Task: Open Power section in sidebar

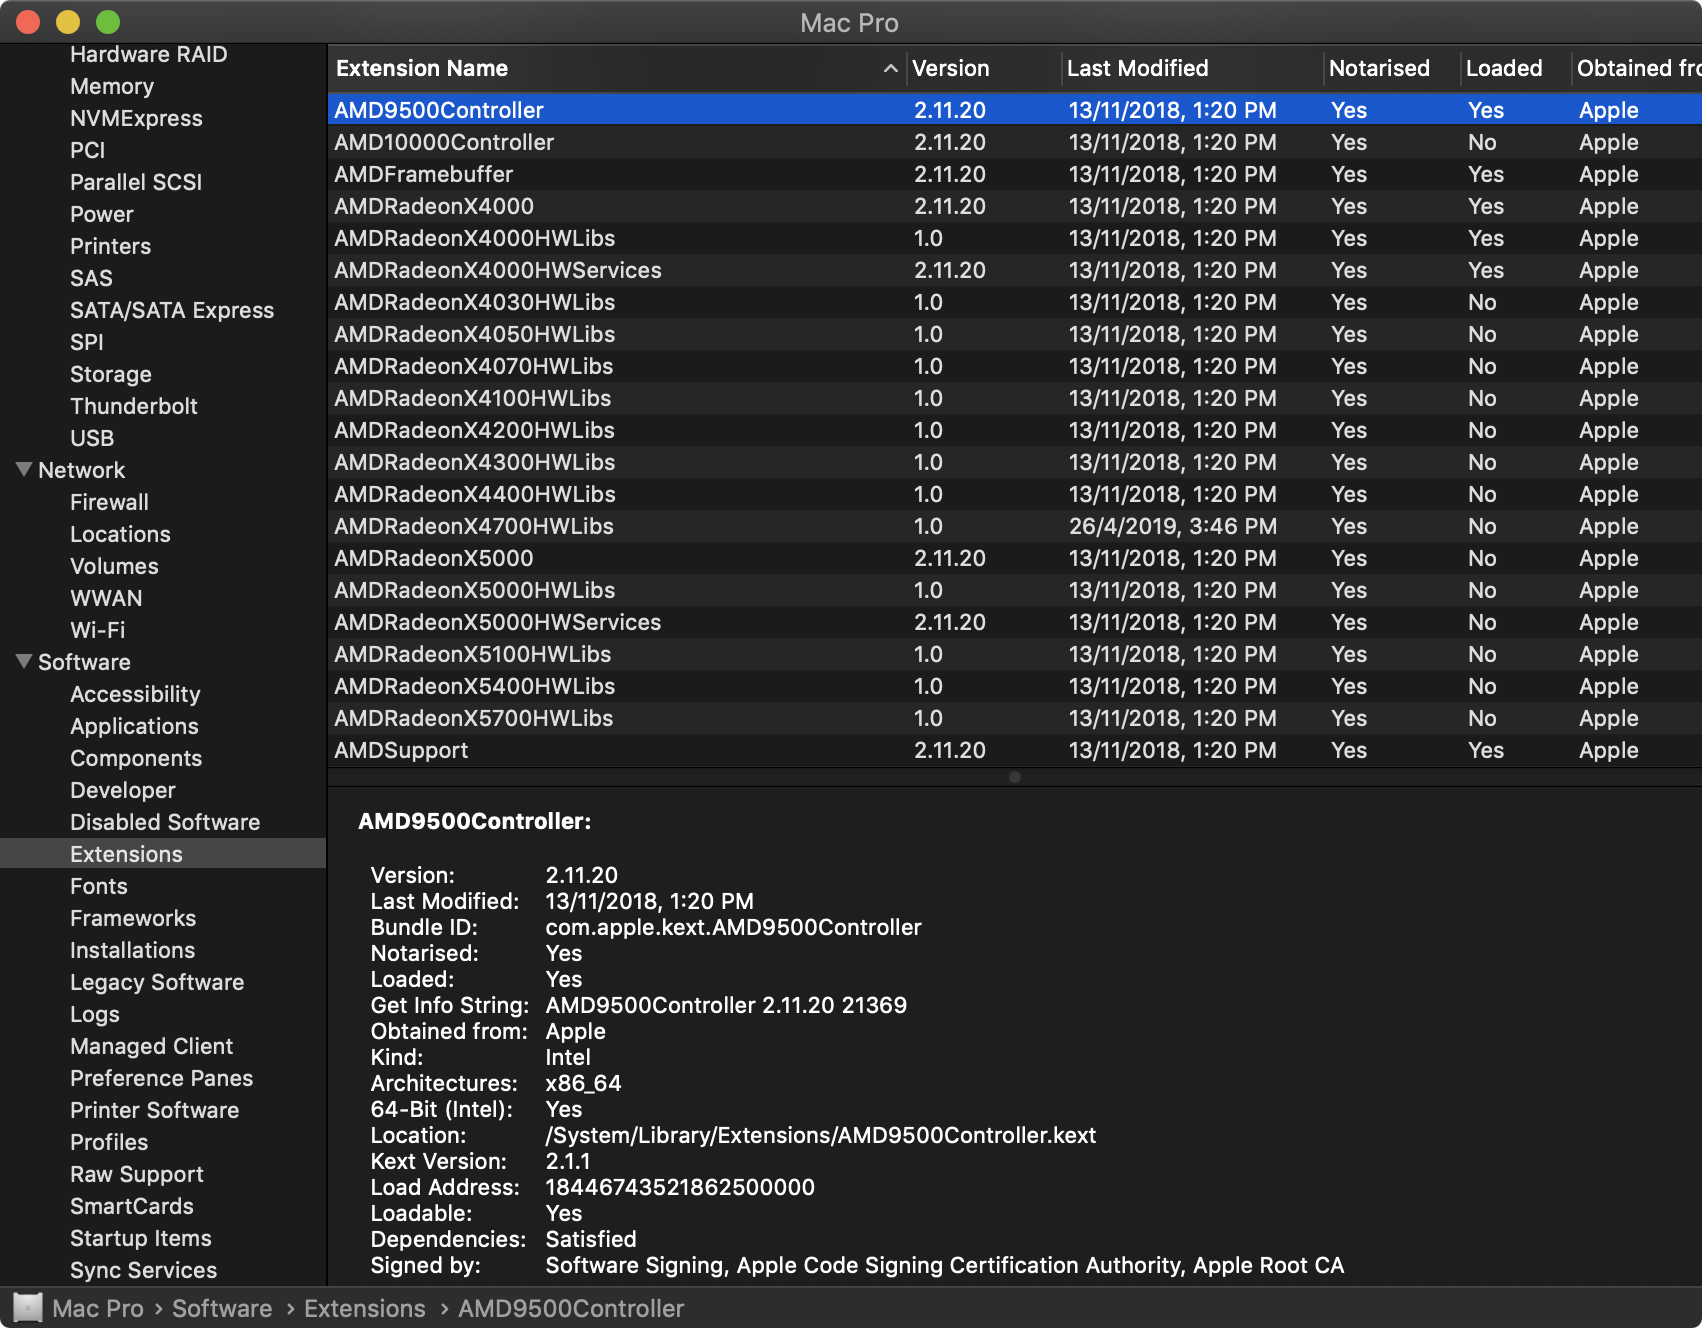Action: coord(102,214)
